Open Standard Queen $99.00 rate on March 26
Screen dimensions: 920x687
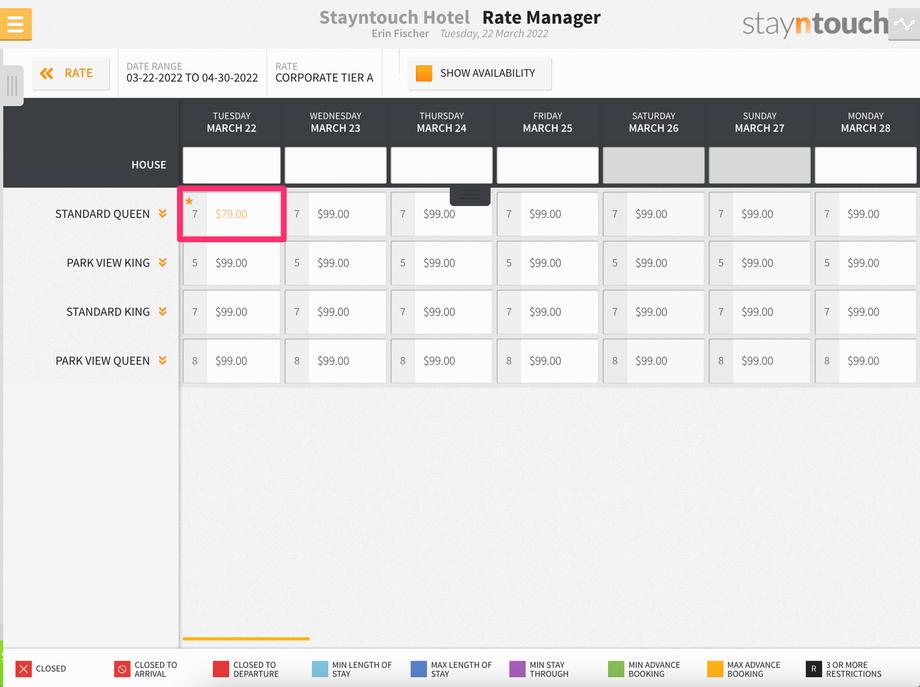[654, 214]
